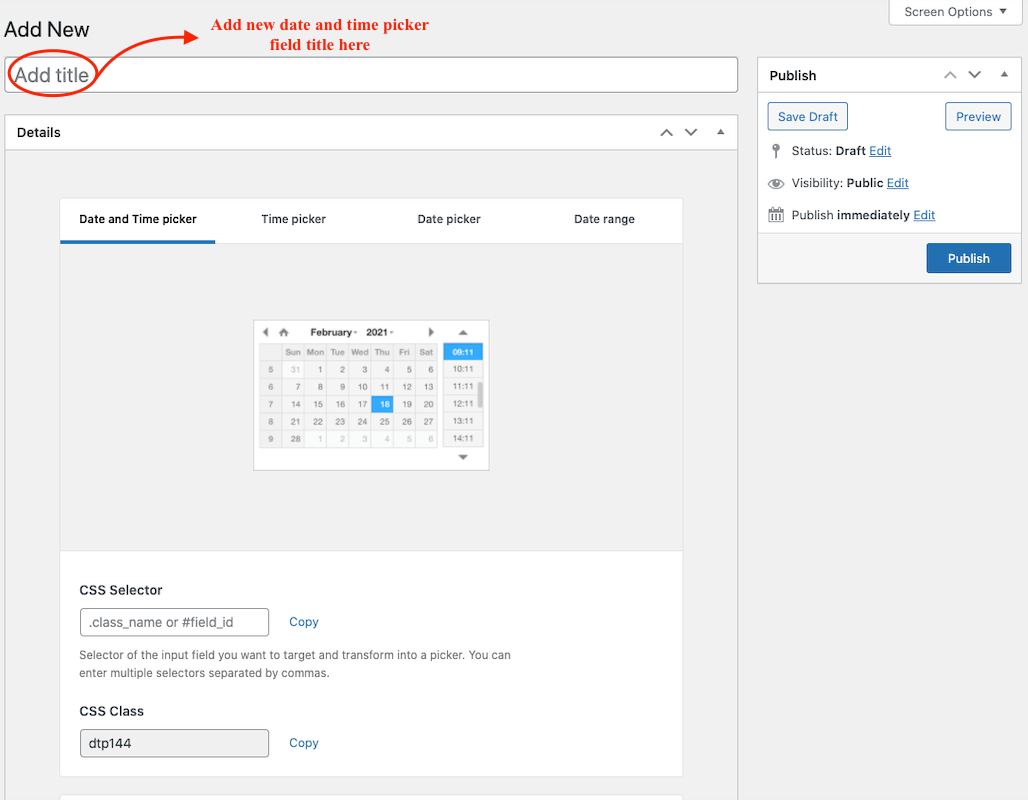This screenshot has width=1028, height=800.
Task: Click the CSS Selector input field
Action: pos(174,622)
